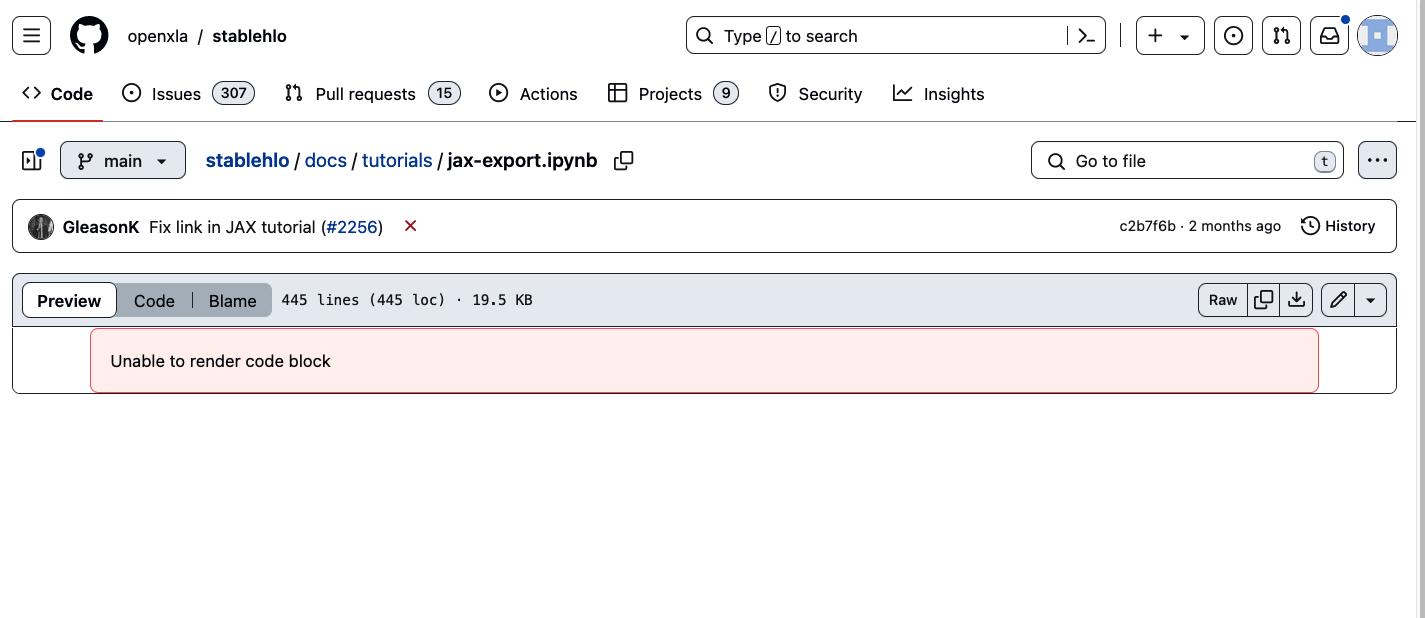Open the hamburger navigation menu

click(x=31, y=36)
